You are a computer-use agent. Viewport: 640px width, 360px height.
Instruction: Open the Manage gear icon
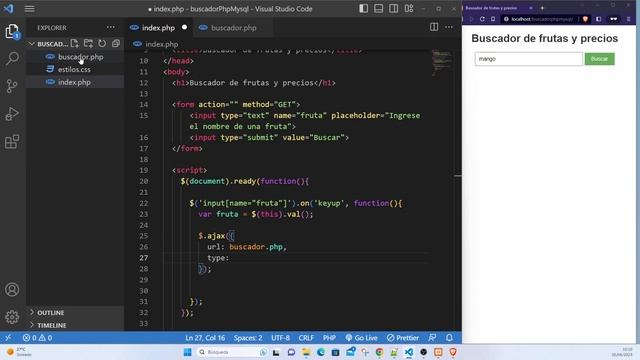pos(12,317)
